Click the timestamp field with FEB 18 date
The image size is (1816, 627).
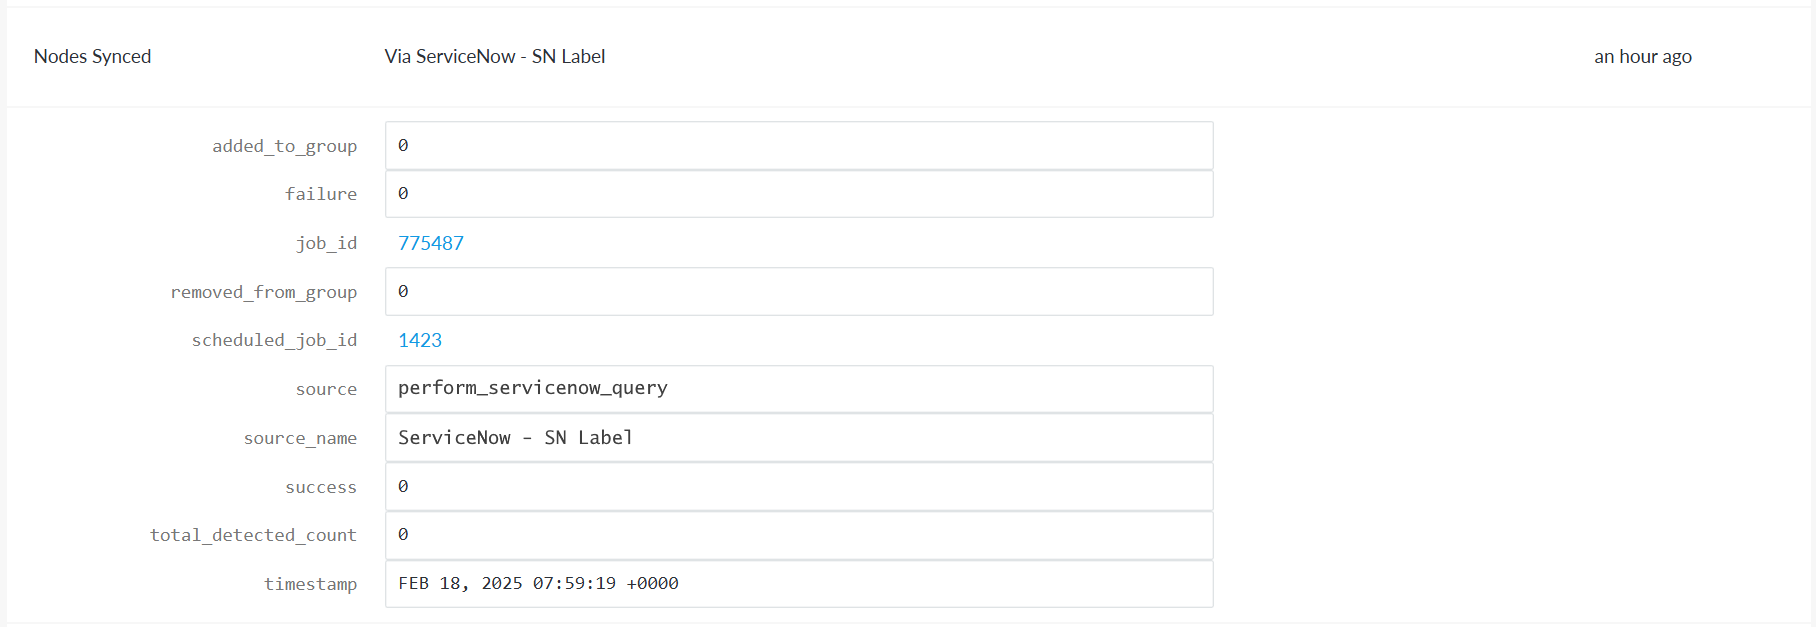click(798, 584)
